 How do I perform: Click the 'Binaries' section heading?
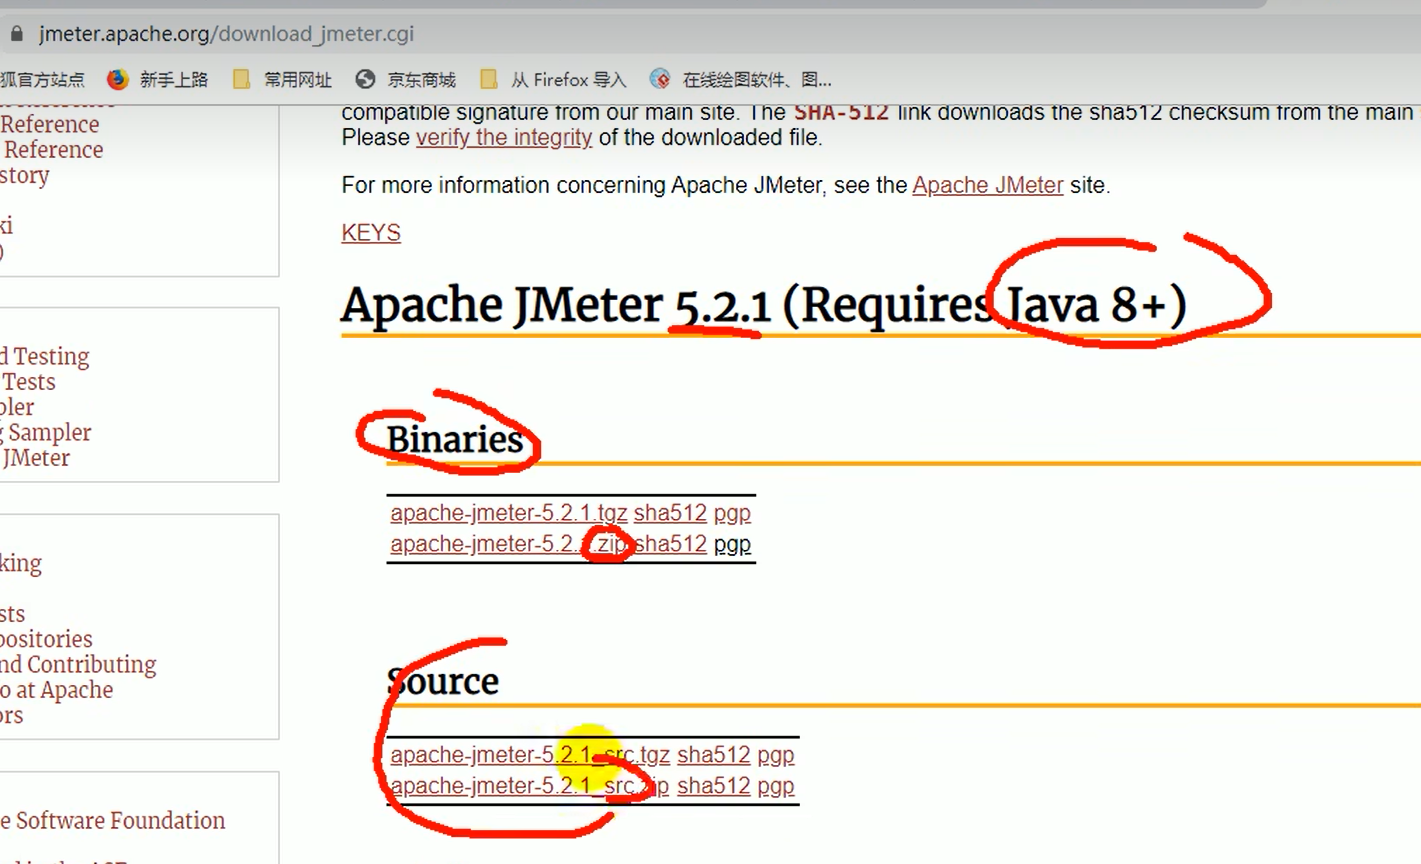click(x=455, y=440)
